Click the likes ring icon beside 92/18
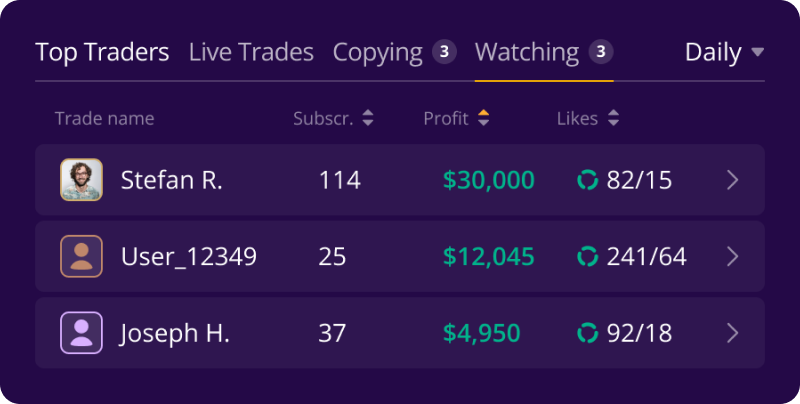This screenshot has height=404, width=800. pyautogui.click(x=587, y=333)
